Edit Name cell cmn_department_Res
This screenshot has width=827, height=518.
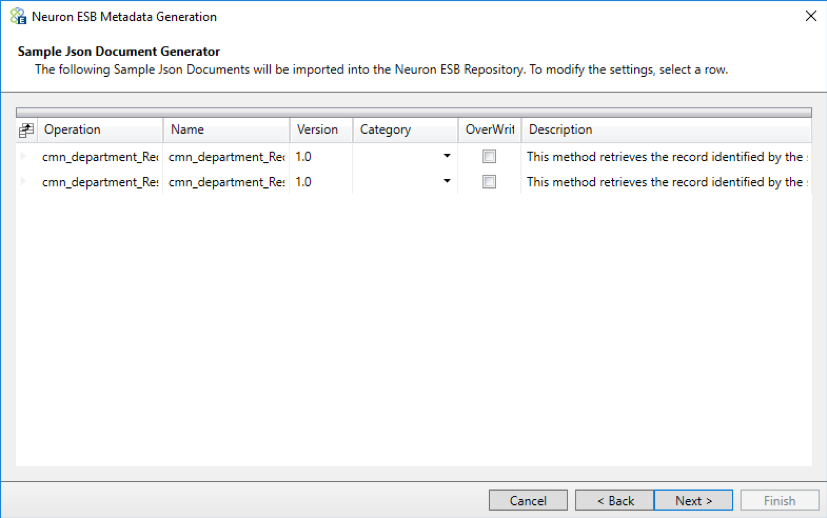(226, 181)
